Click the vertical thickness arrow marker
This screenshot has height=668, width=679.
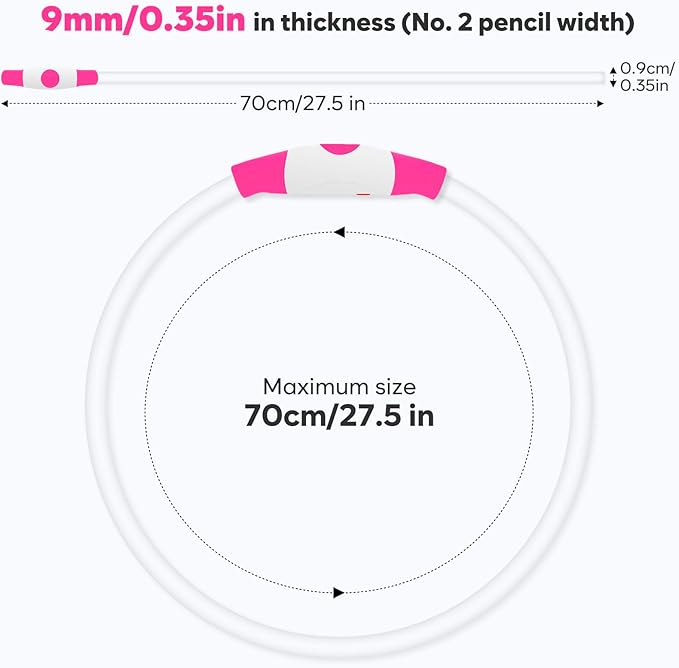[x=612, y=77]
